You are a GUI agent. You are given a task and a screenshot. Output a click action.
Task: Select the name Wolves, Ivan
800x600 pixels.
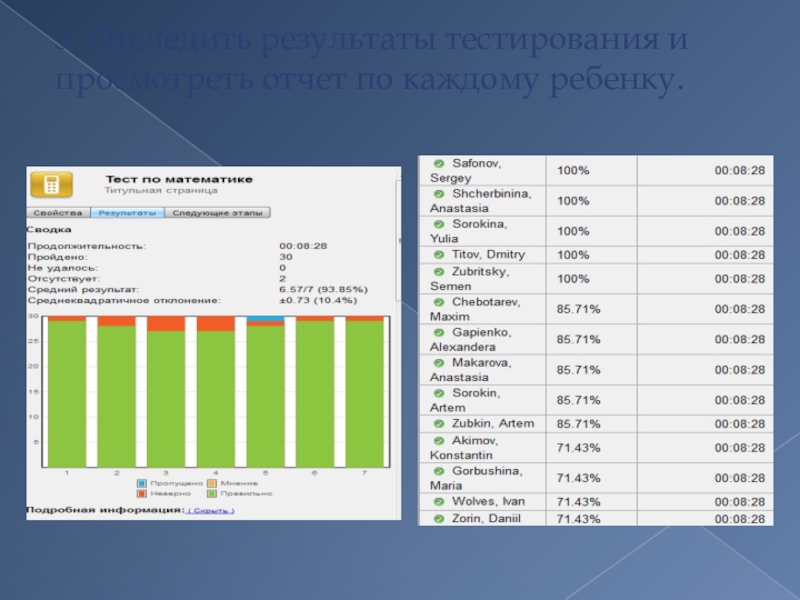pos(488,502)
